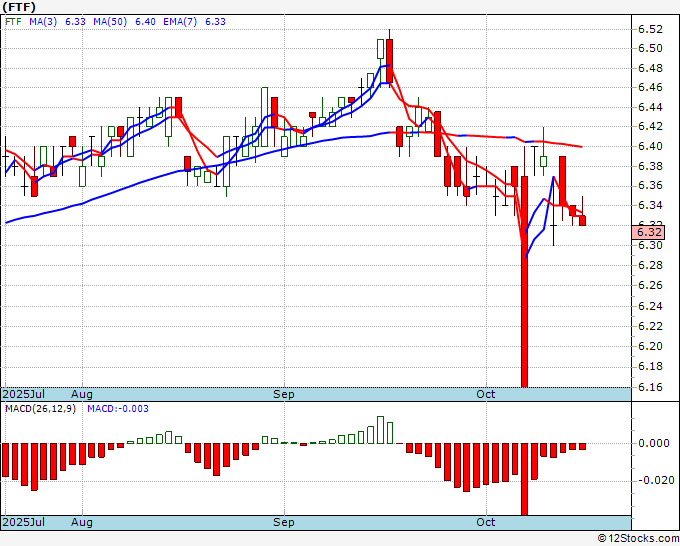Click the 6.22 price axis label
The height and width of the screenshot is (546, 680).
tap(650, 326)
